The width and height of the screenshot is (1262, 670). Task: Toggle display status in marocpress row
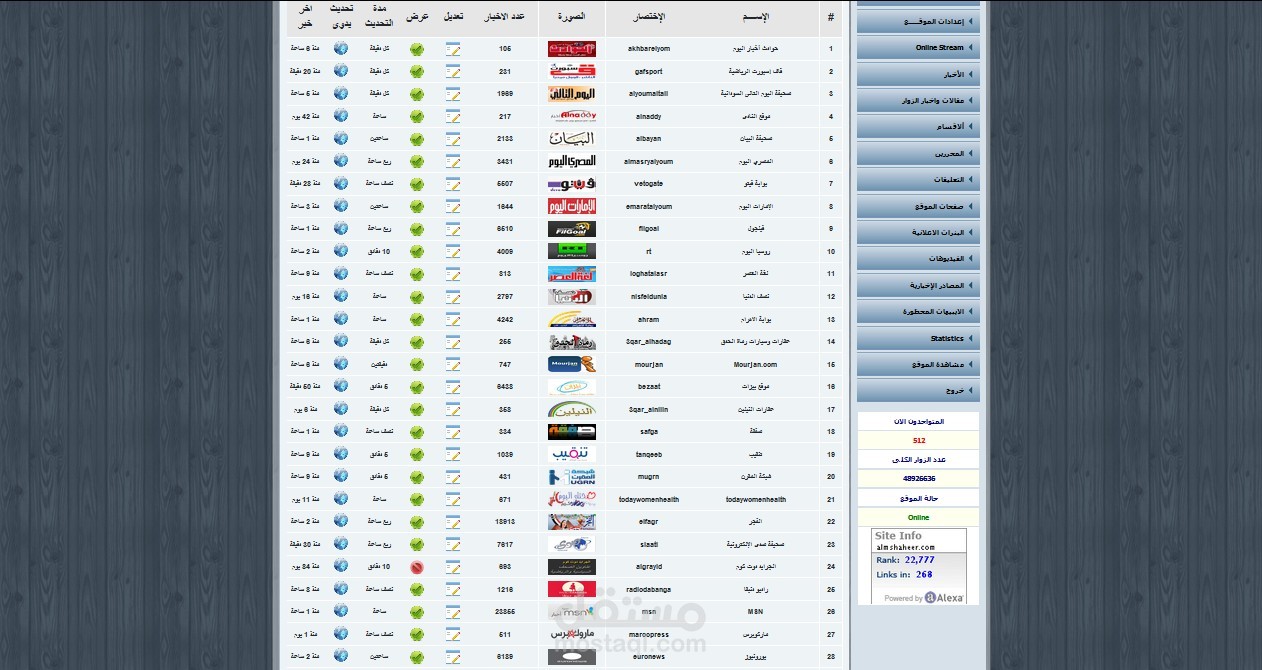pos(417,633)
